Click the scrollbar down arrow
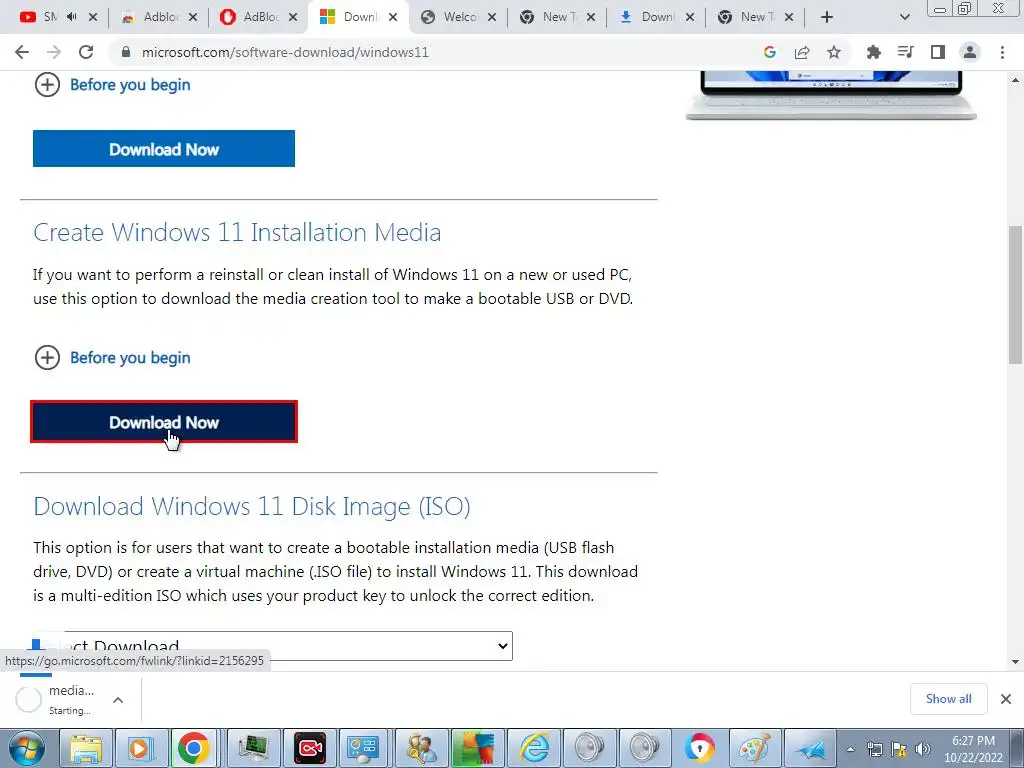This screenshot has height=768, width=1024. pos(1015,662)
